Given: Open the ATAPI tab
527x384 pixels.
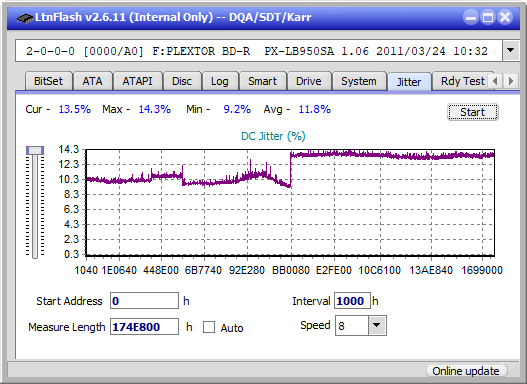Looking at the screenshot, I should click(137, 81).
